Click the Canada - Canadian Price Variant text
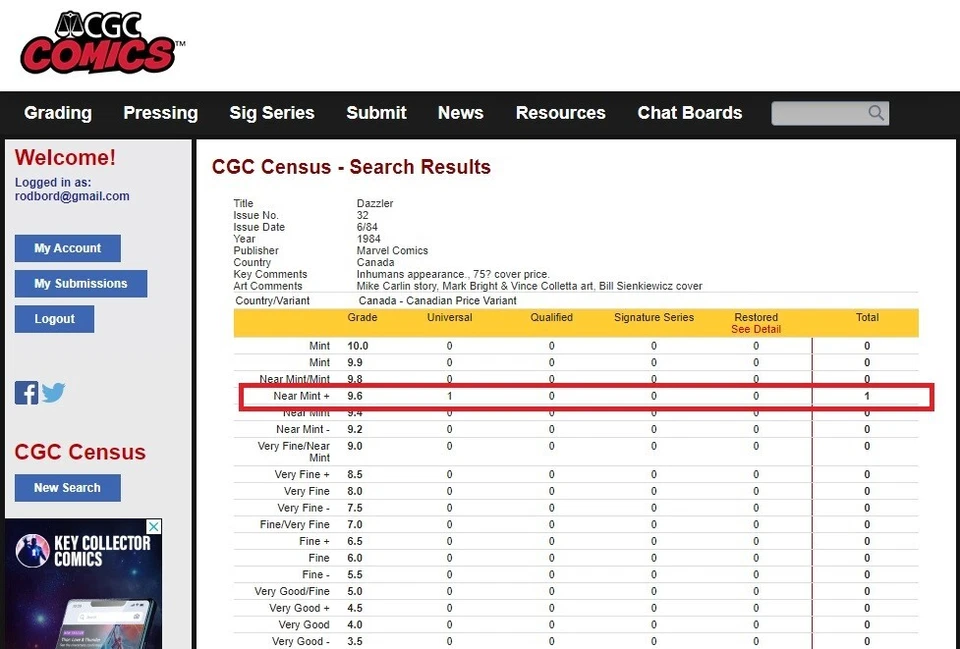The height and width of the screenshot is (649, 960). click(x=437, y=301)
